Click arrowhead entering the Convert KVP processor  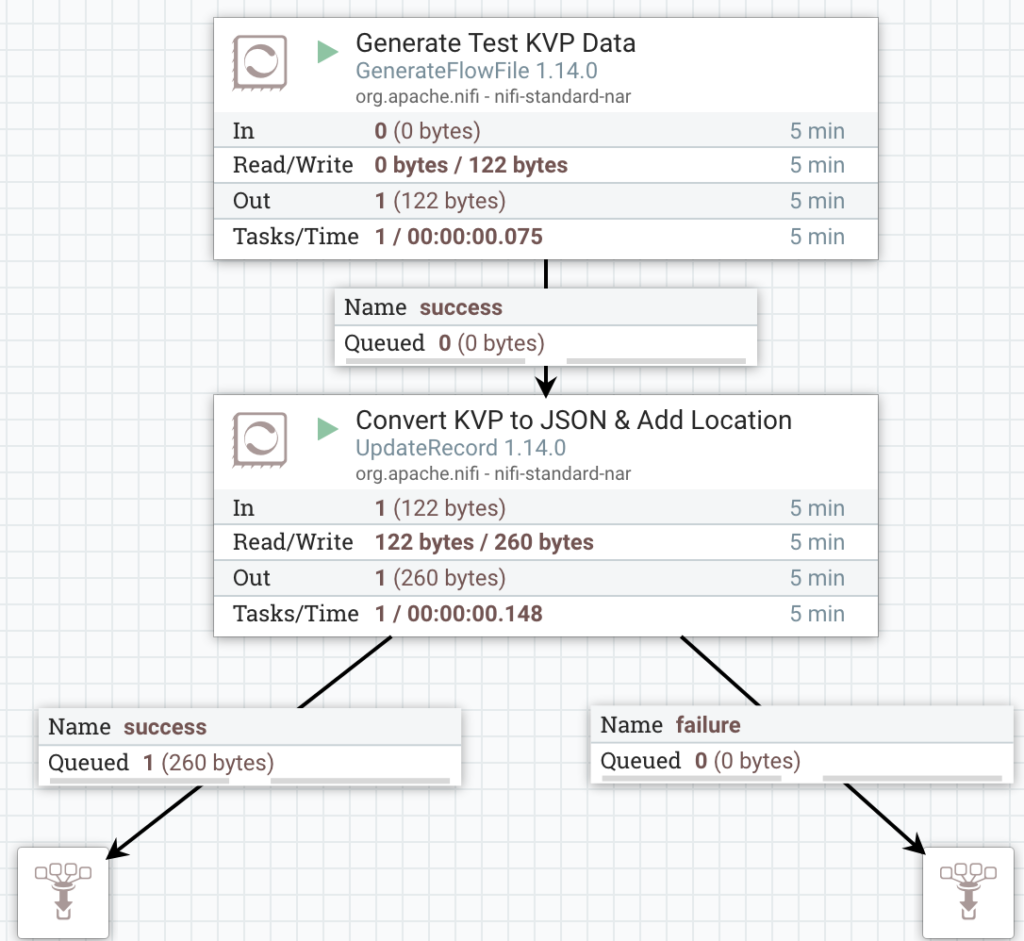point(546,384)
